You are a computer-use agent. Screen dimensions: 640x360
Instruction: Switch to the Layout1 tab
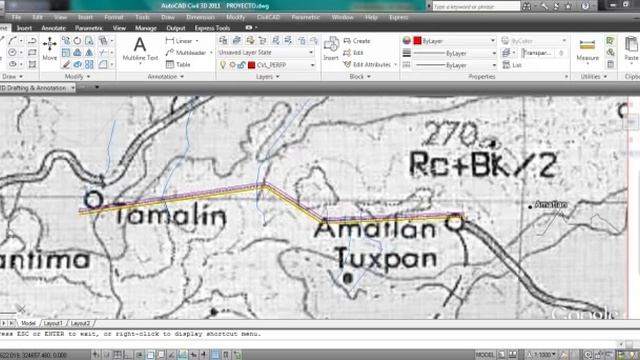(x=53, y=323)
